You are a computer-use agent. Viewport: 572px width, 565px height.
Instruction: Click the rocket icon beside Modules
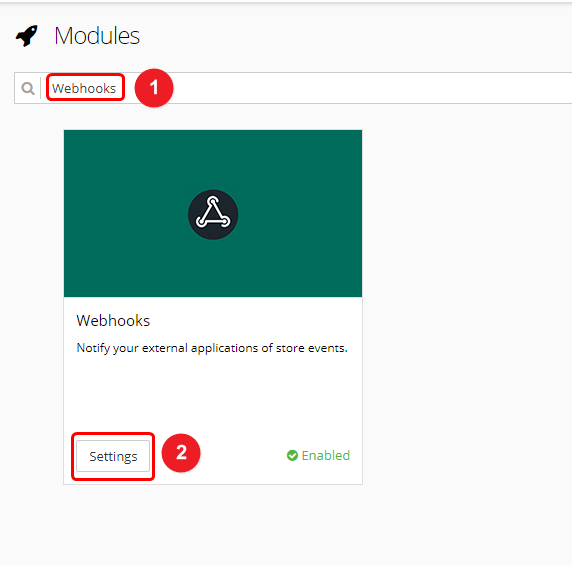pos(27,36)
